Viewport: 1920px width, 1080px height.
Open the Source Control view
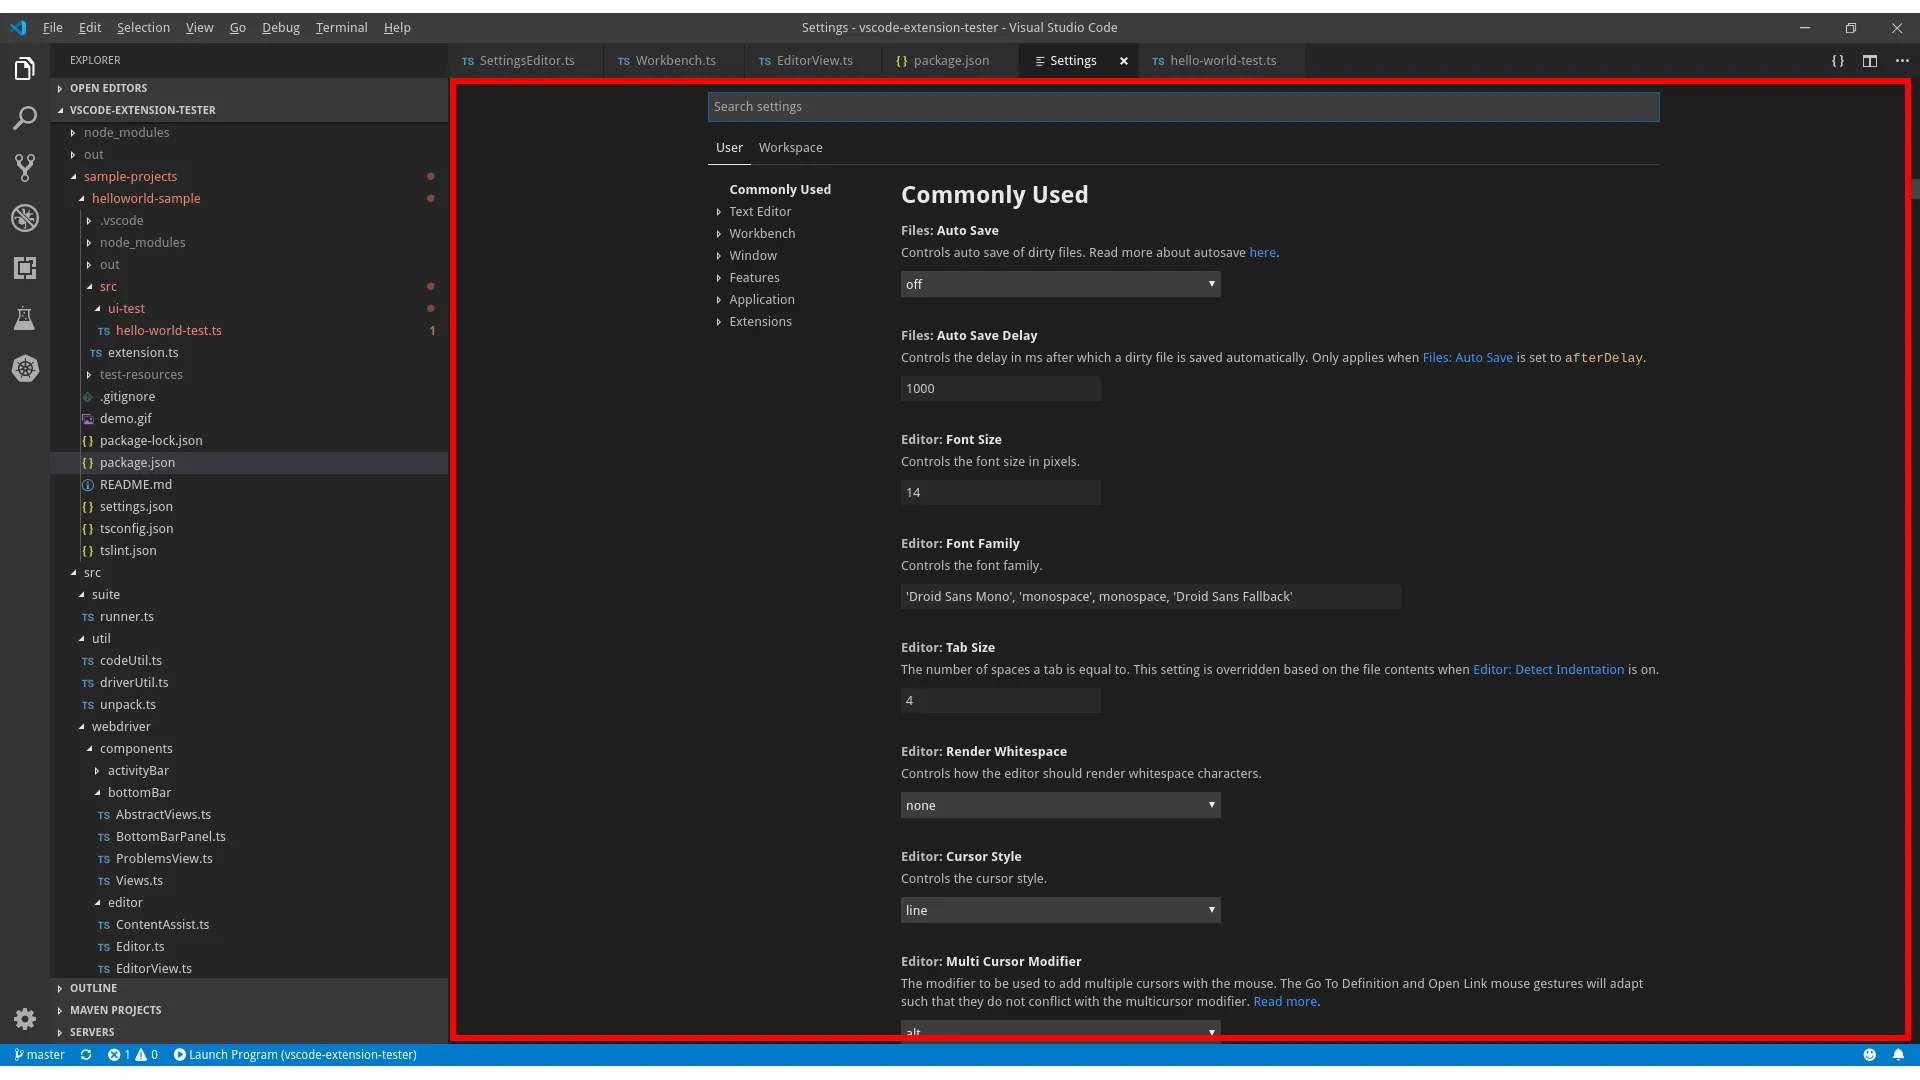25,168
